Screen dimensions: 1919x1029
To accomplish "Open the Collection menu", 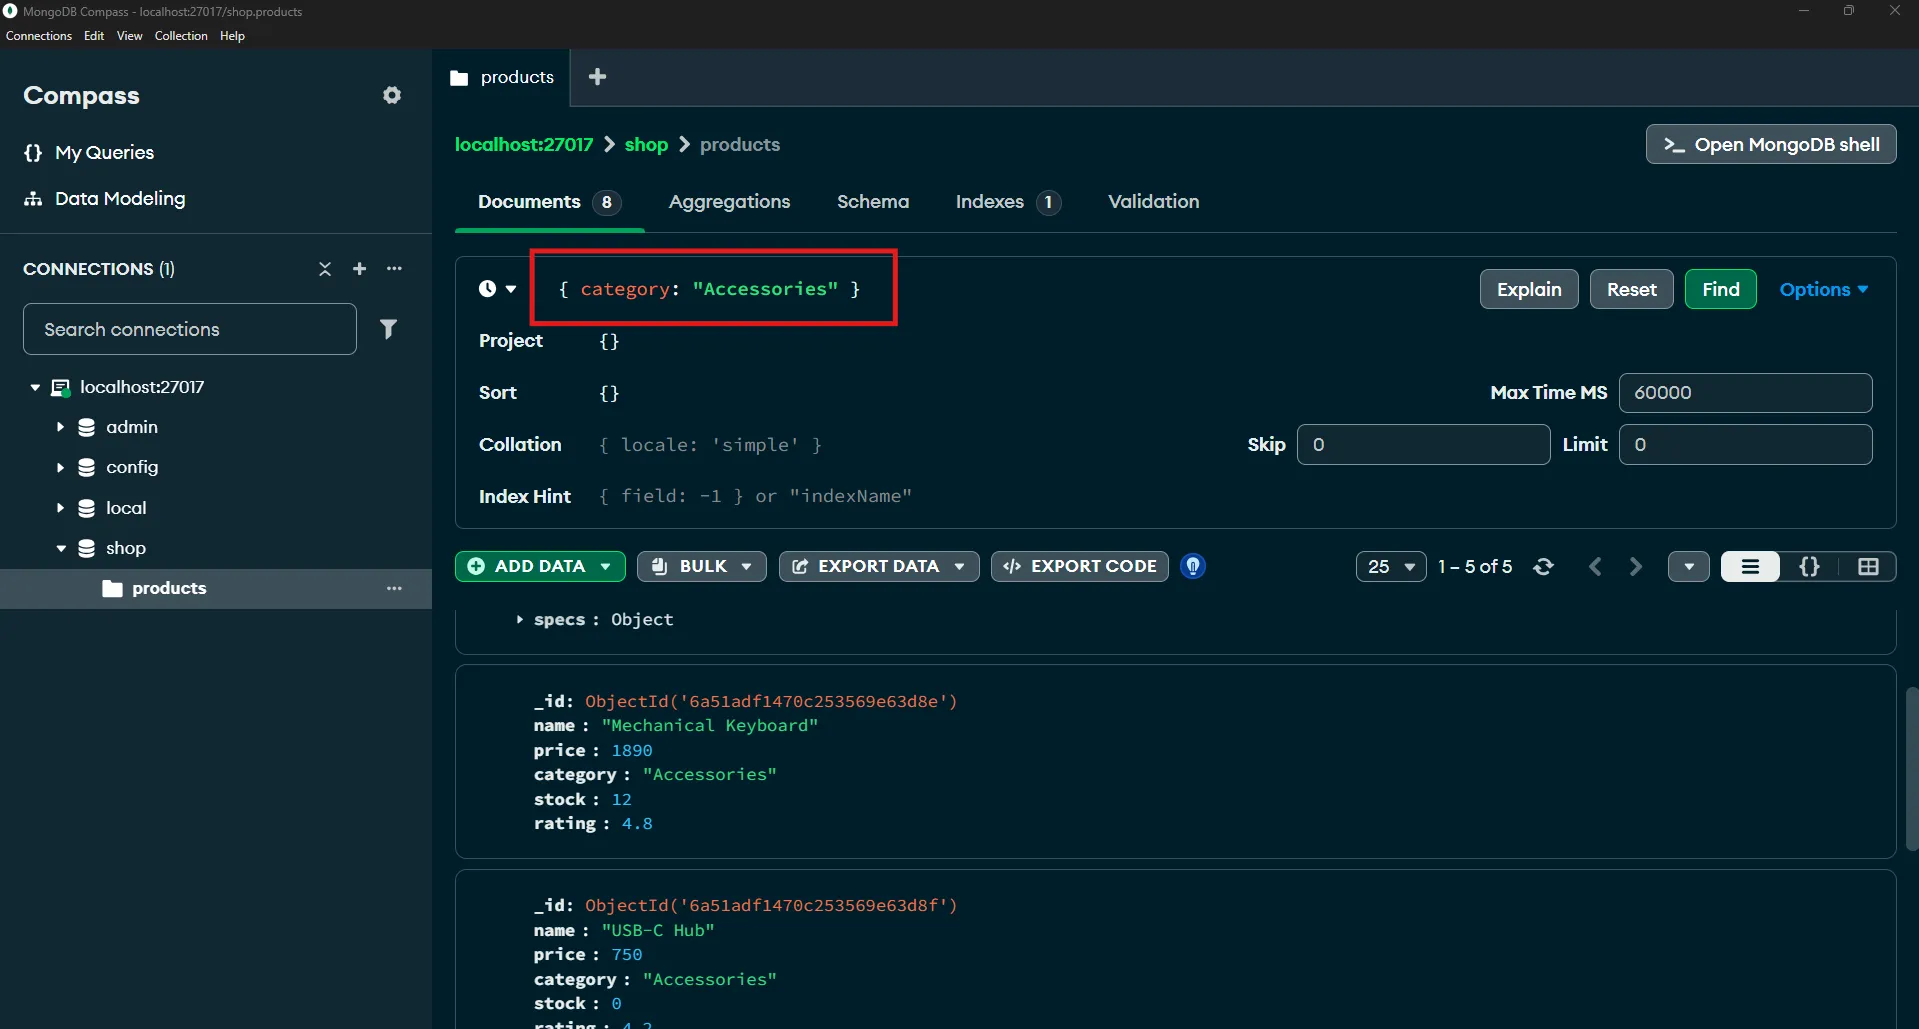I will click(181, 36).
